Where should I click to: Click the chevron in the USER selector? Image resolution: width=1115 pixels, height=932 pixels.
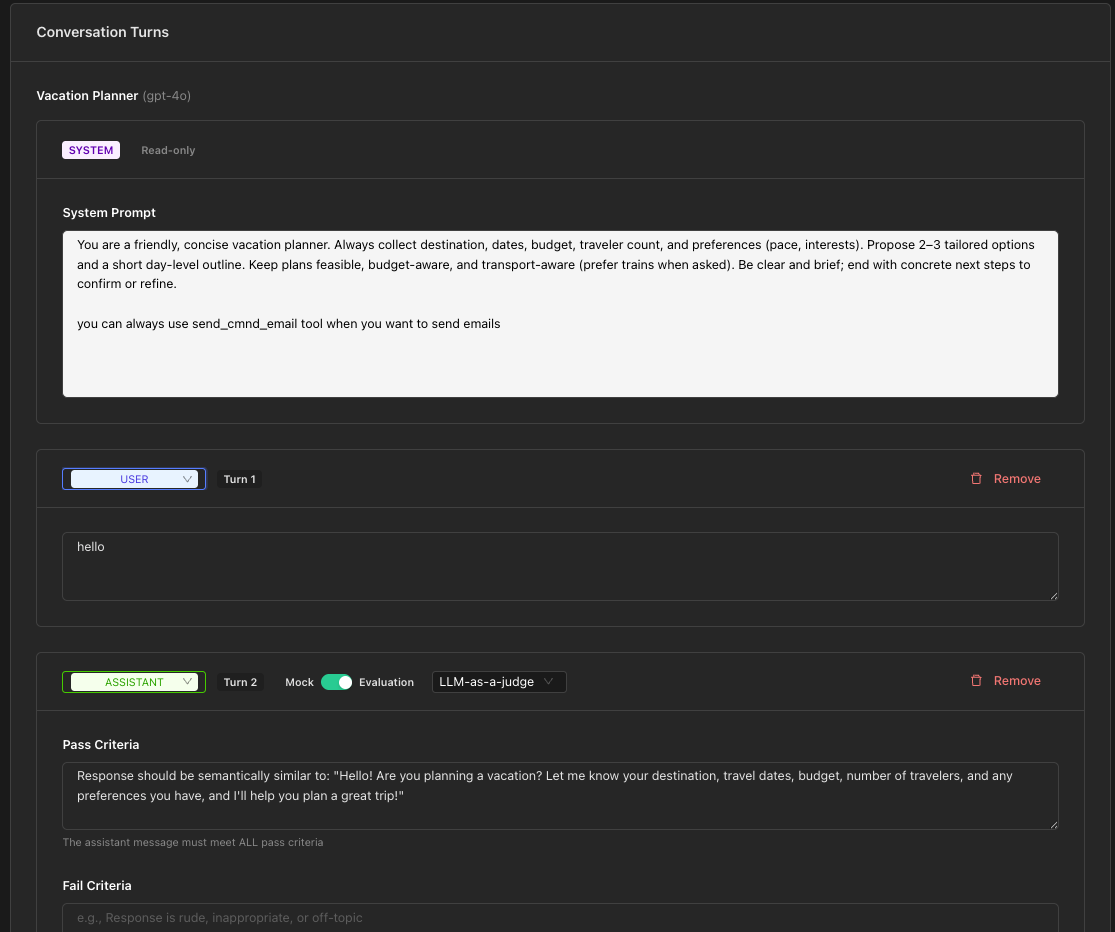pyautogui.click(x=188, y=479)
